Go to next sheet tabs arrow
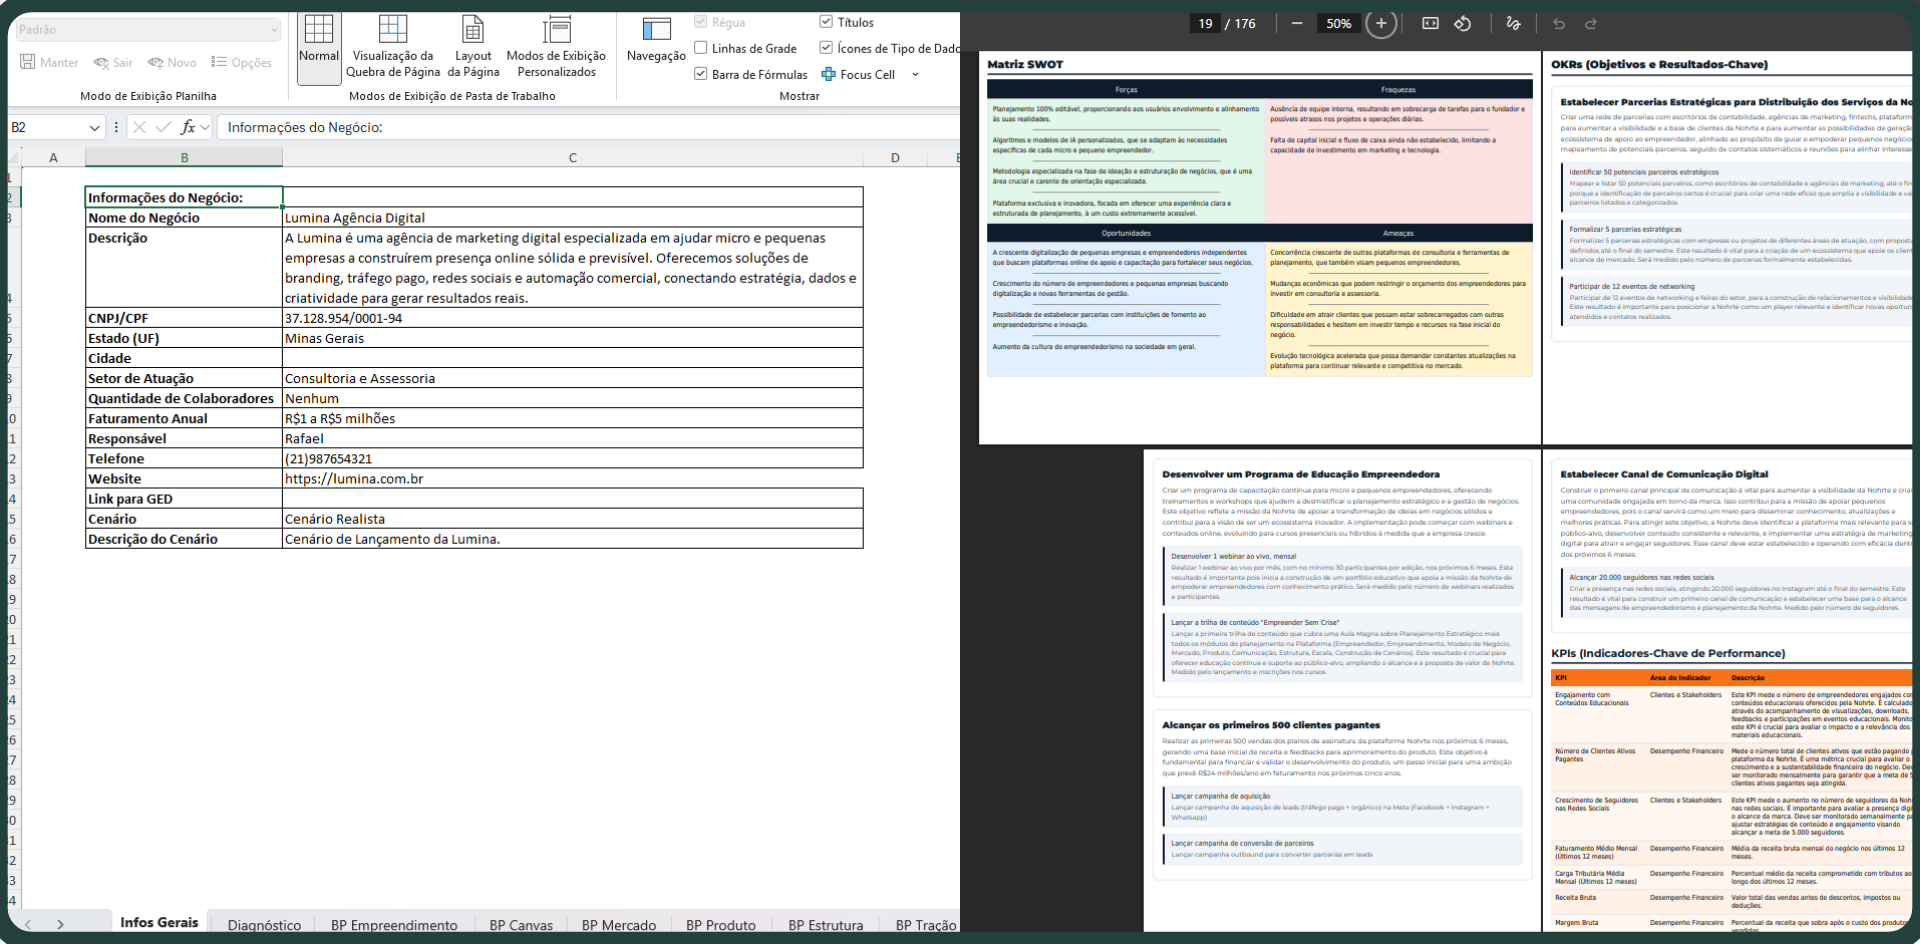The image size is (1920, 944). pyautogui.click(x=60, y=924)
